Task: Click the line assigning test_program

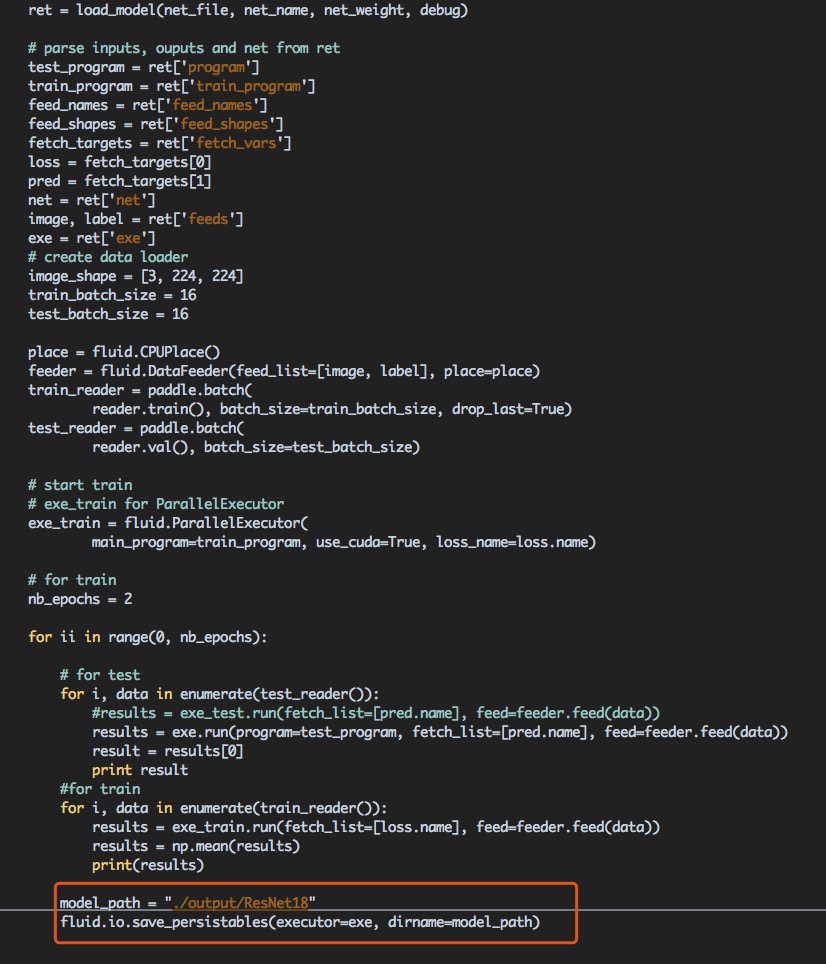Action: 144,67
